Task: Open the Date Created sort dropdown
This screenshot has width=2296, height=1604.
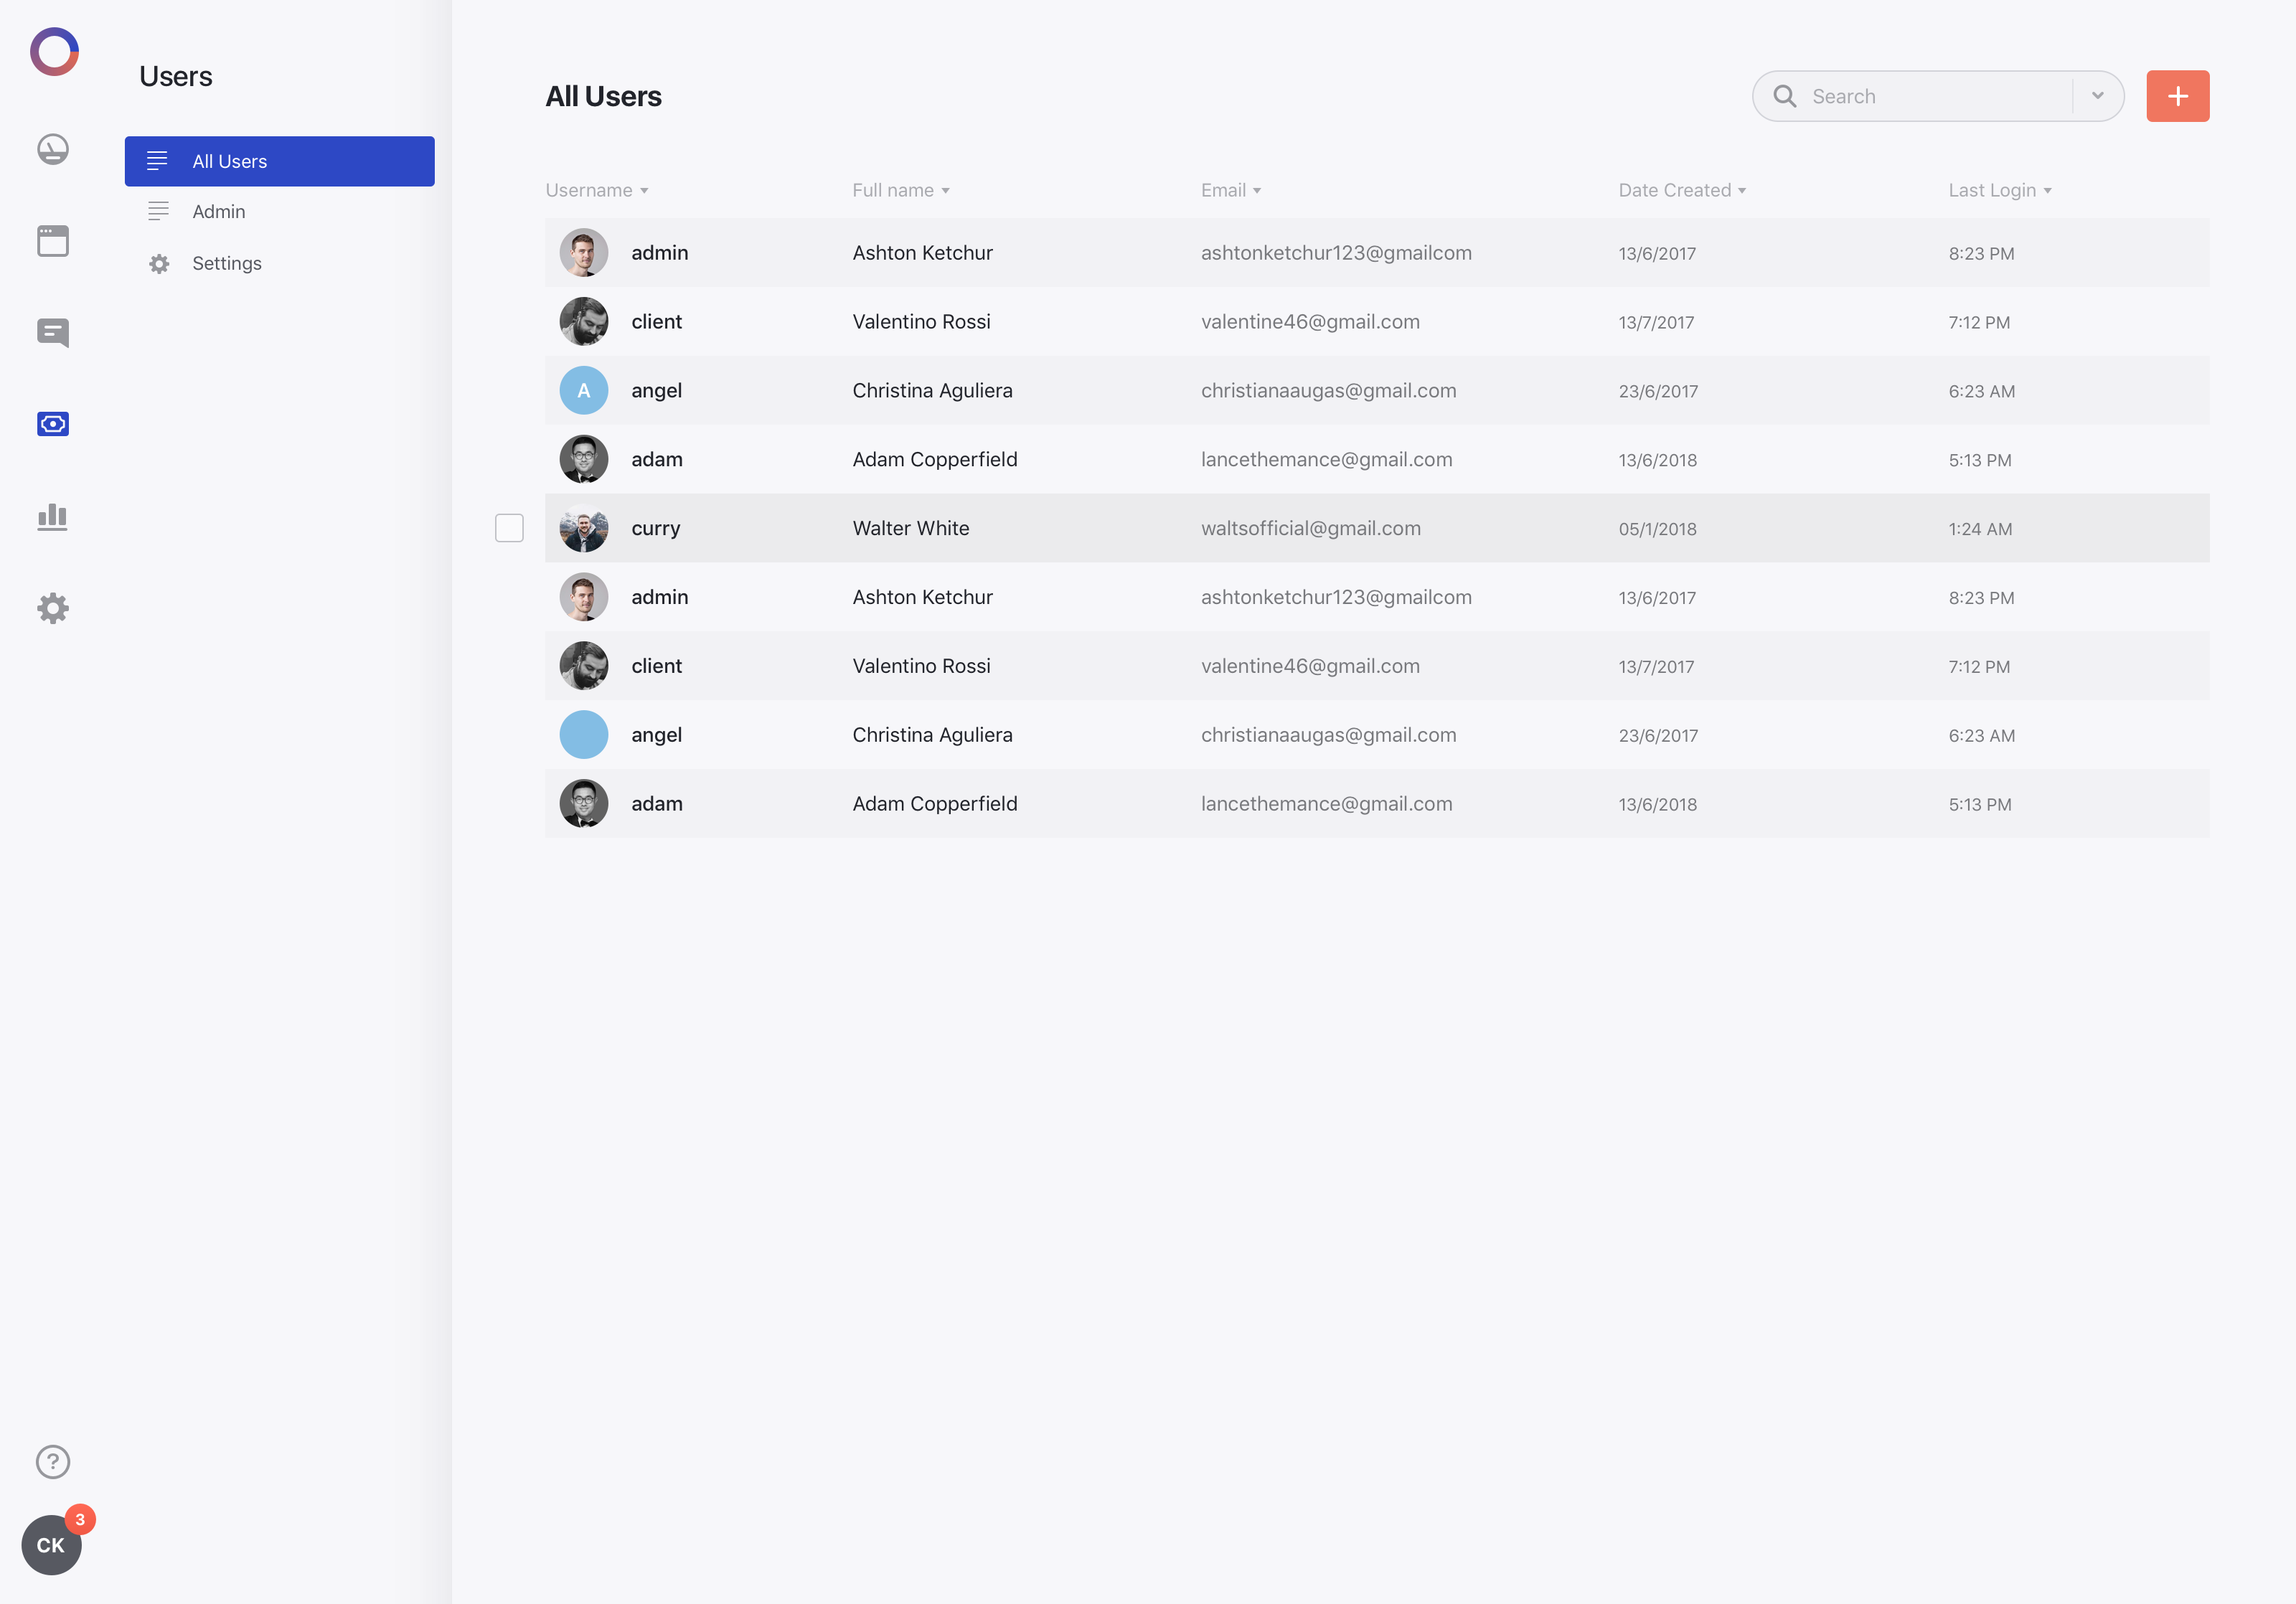Action: pyautogui.click(x=1743, y=190)
